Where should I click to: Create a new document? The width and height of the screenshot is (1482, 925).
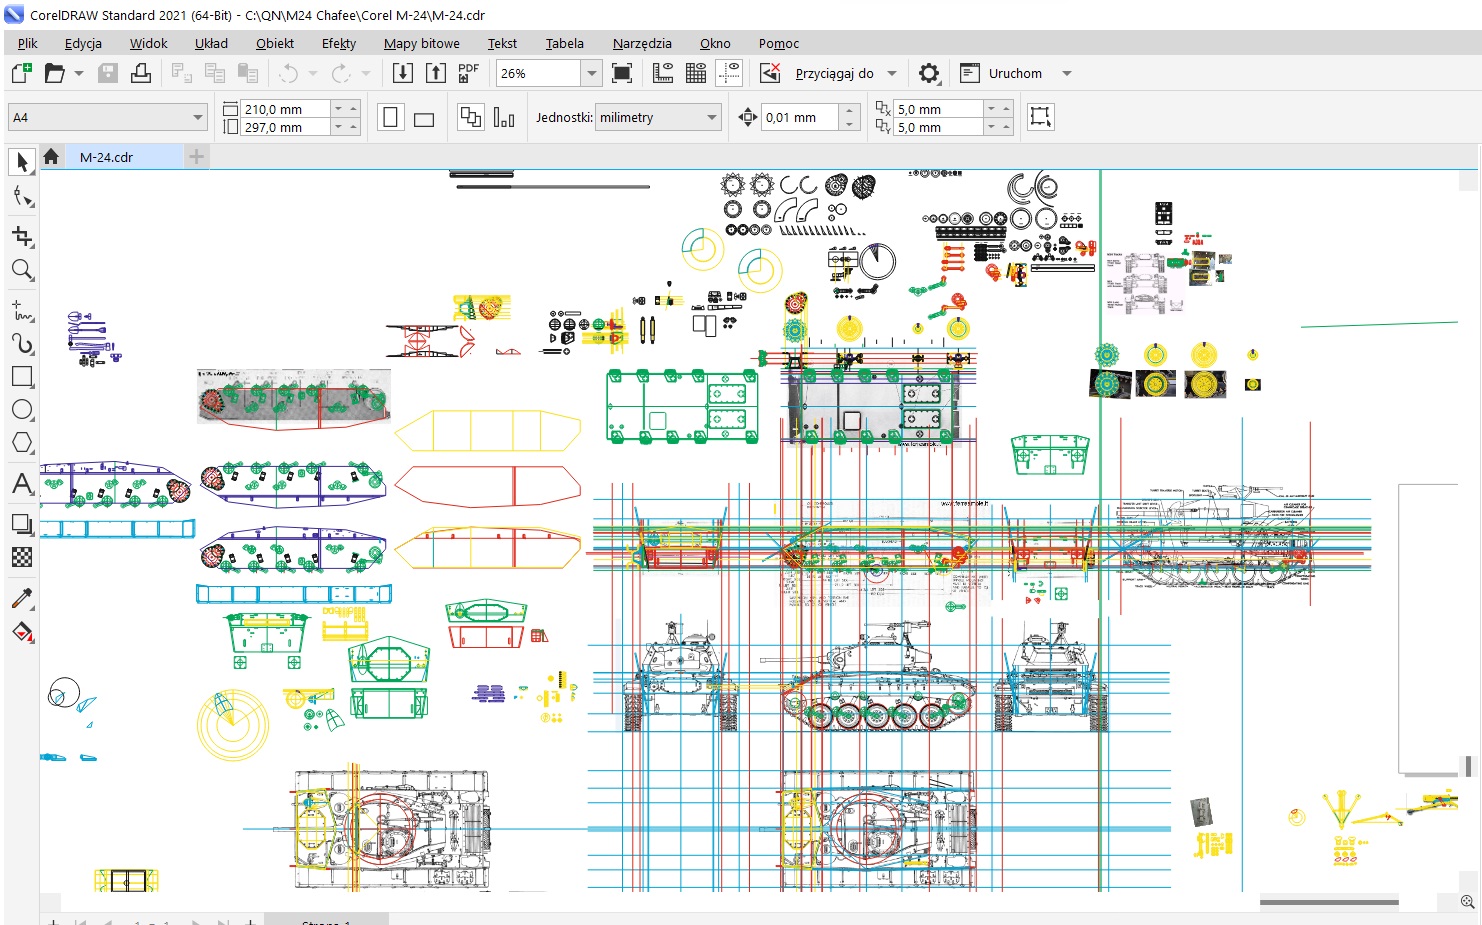pyautogui.click(x=21, y=73)
